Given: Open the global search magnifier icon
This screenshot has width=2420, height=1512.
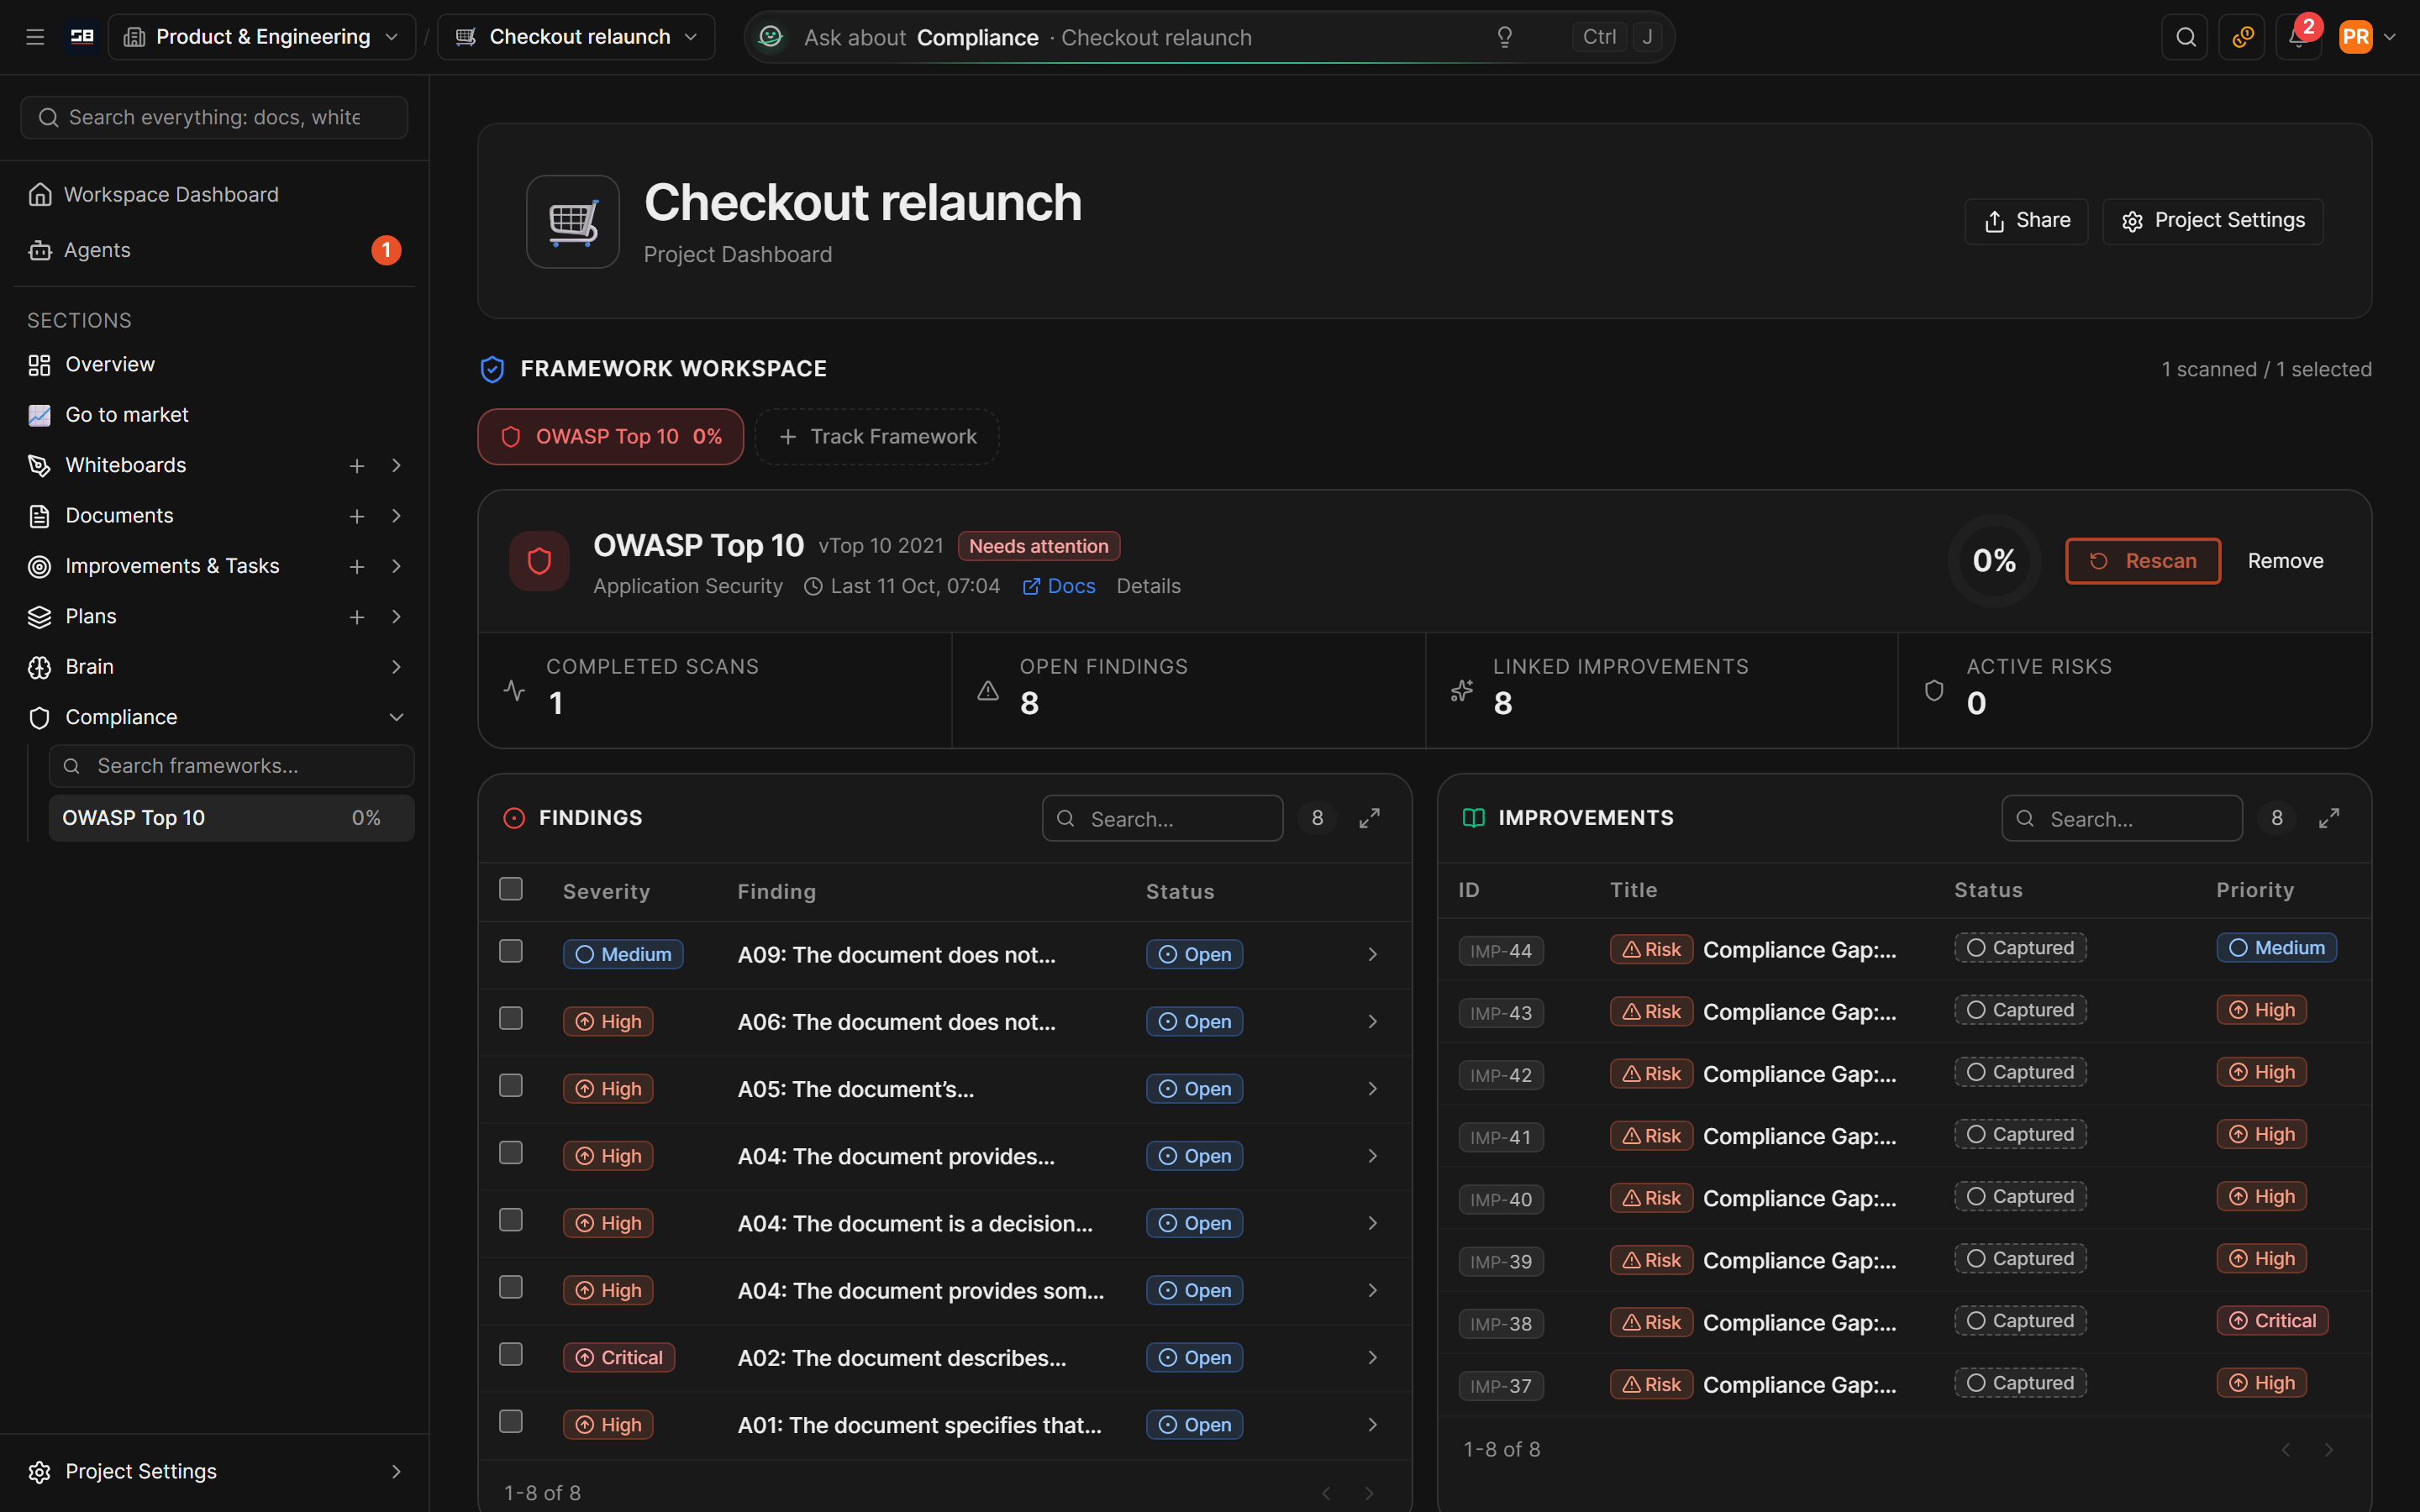Looking at the screenshot, I should click(2185, 37).
